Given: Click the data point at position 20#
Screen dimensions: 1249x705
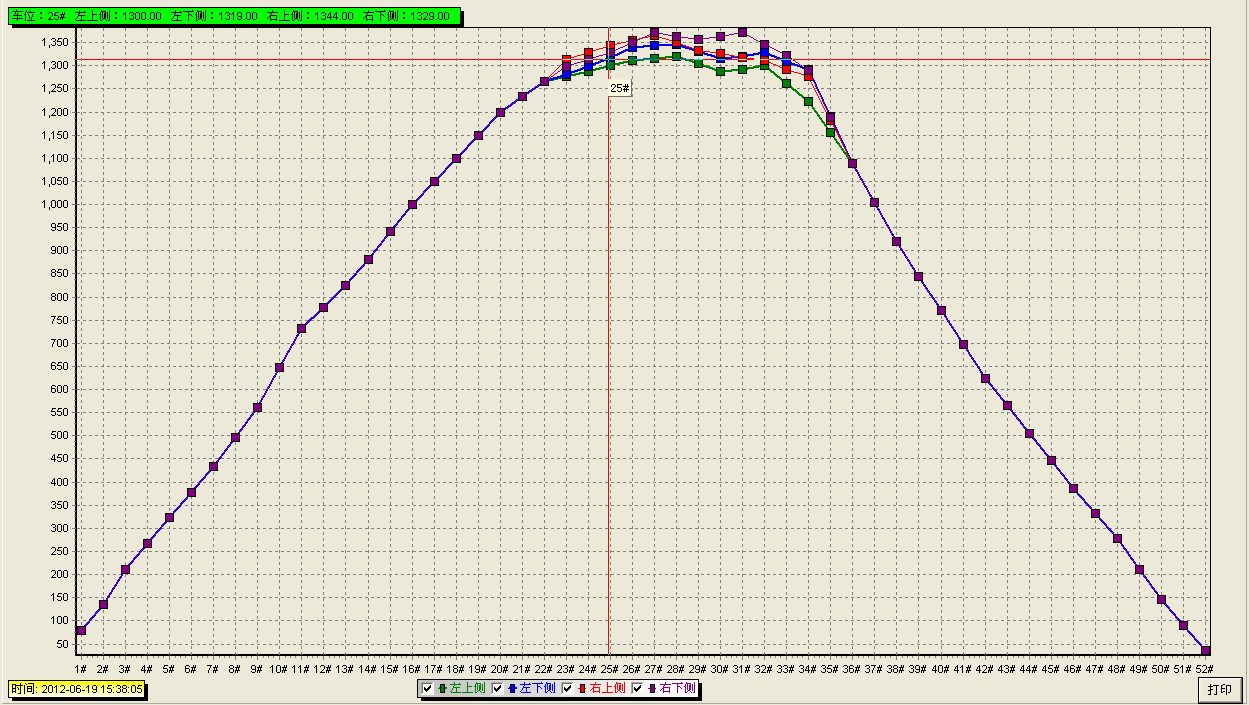Looking at the screenshot, I should click(500, 112).
